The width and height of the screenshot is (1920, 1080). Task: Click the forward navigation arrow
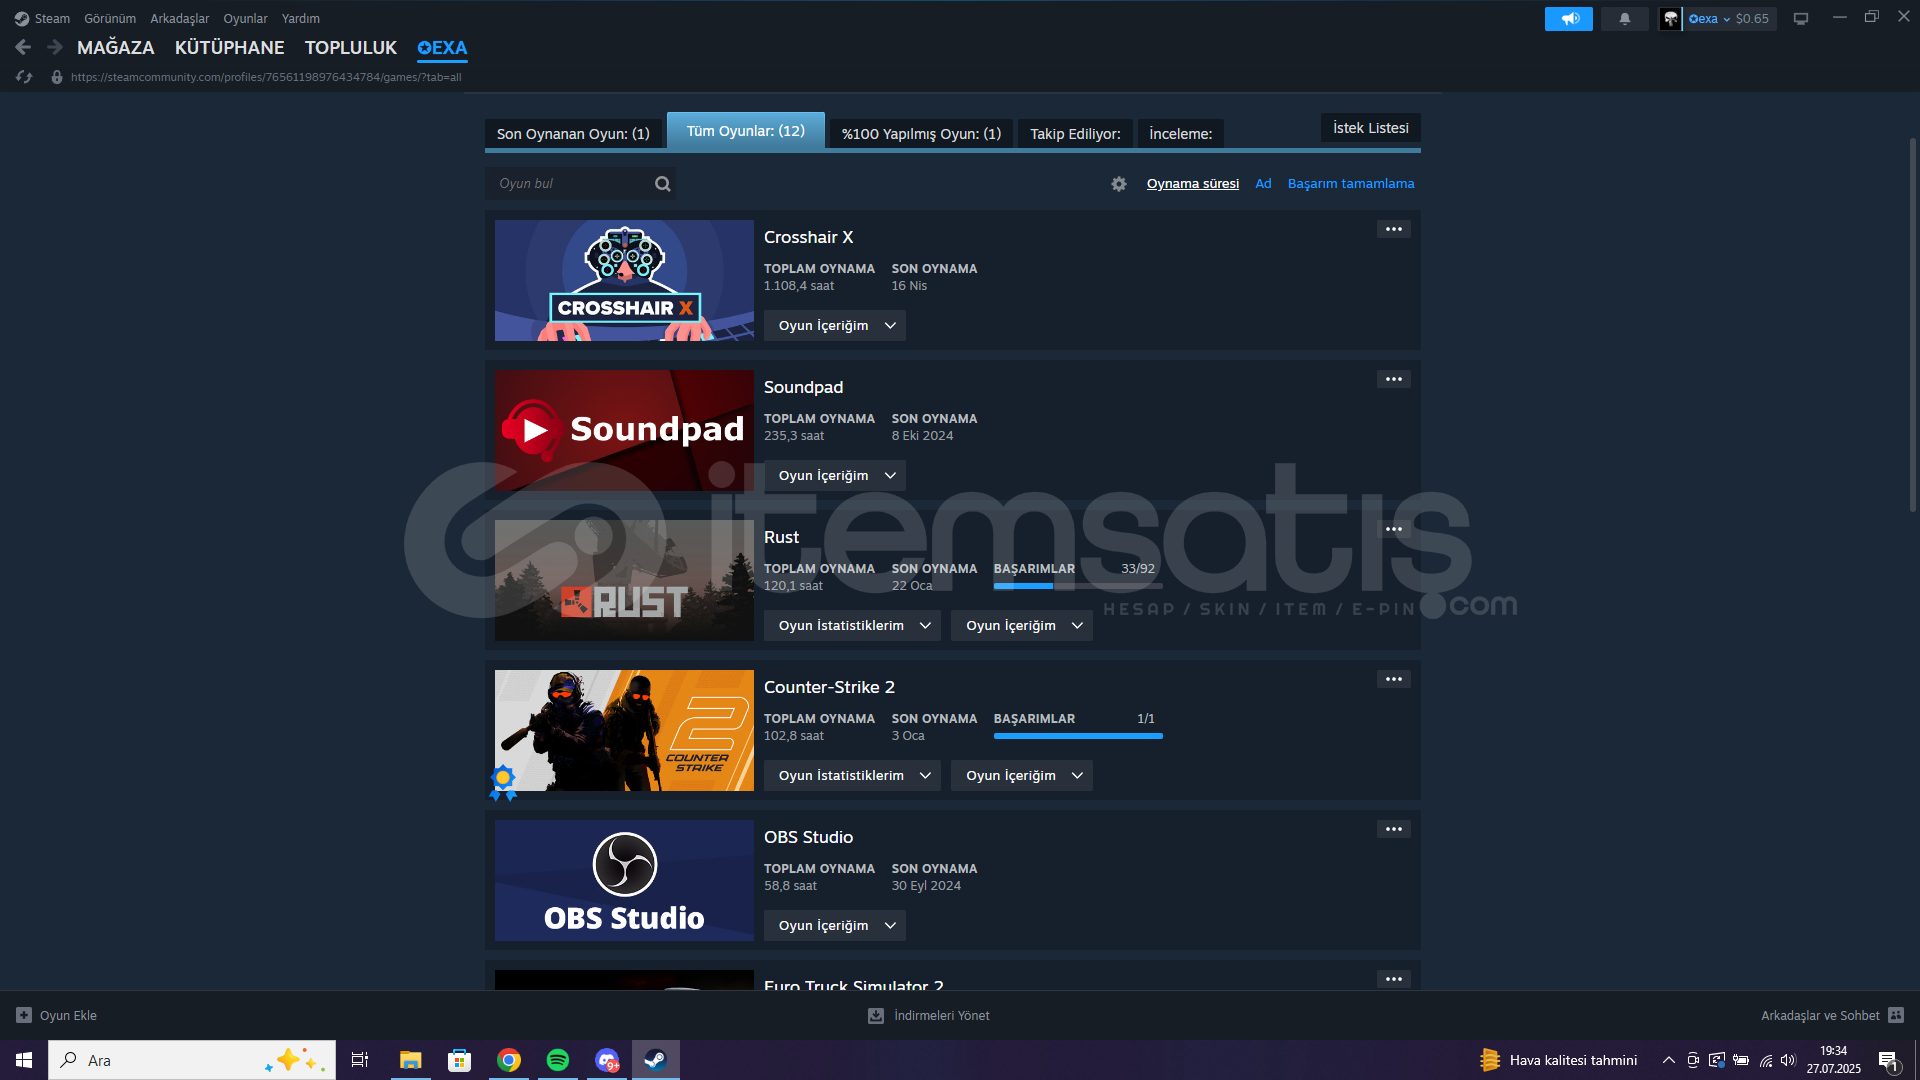(55, 47)
